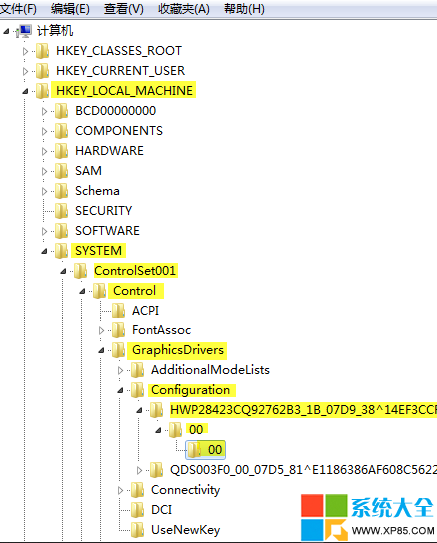Click the HKEY_CLASSES_ROOT folder icon
437x543 pixels.
(43, 51)
